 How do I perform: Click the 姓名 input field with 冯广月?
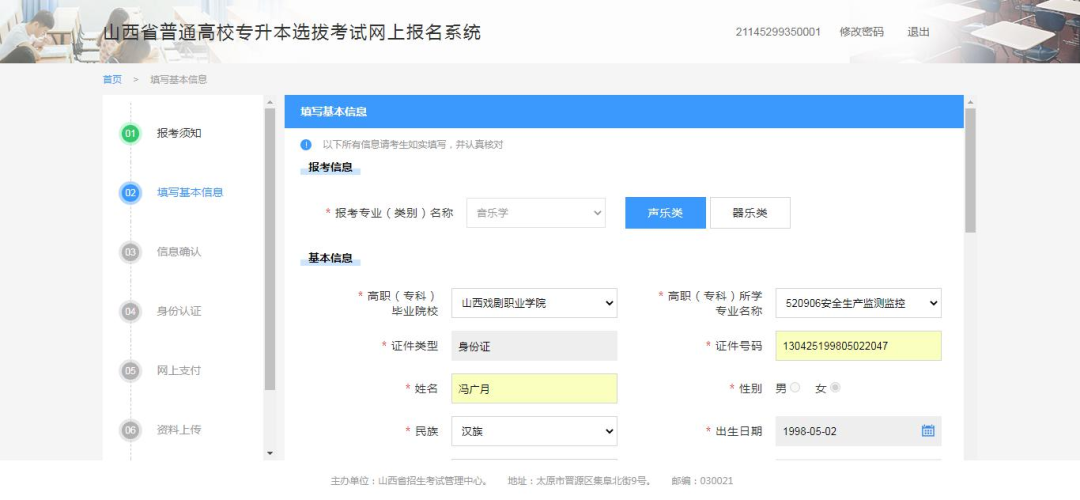(534, 388)
